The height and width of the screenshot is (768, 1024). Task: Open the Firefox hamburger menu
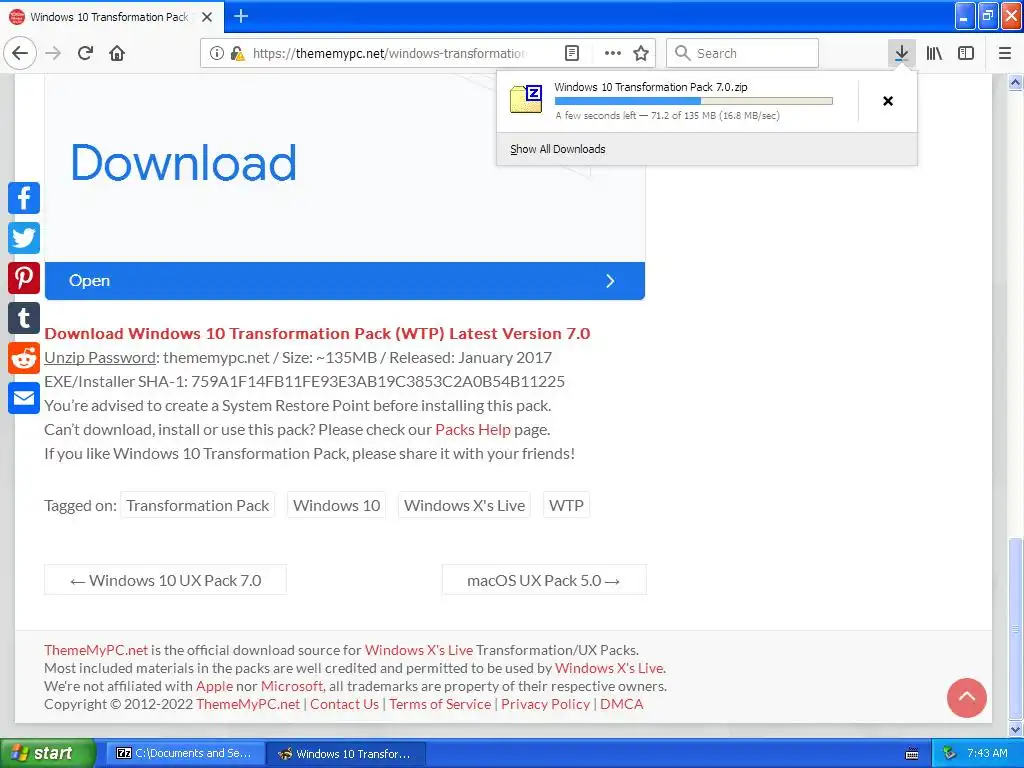[x=1004, y=53]
